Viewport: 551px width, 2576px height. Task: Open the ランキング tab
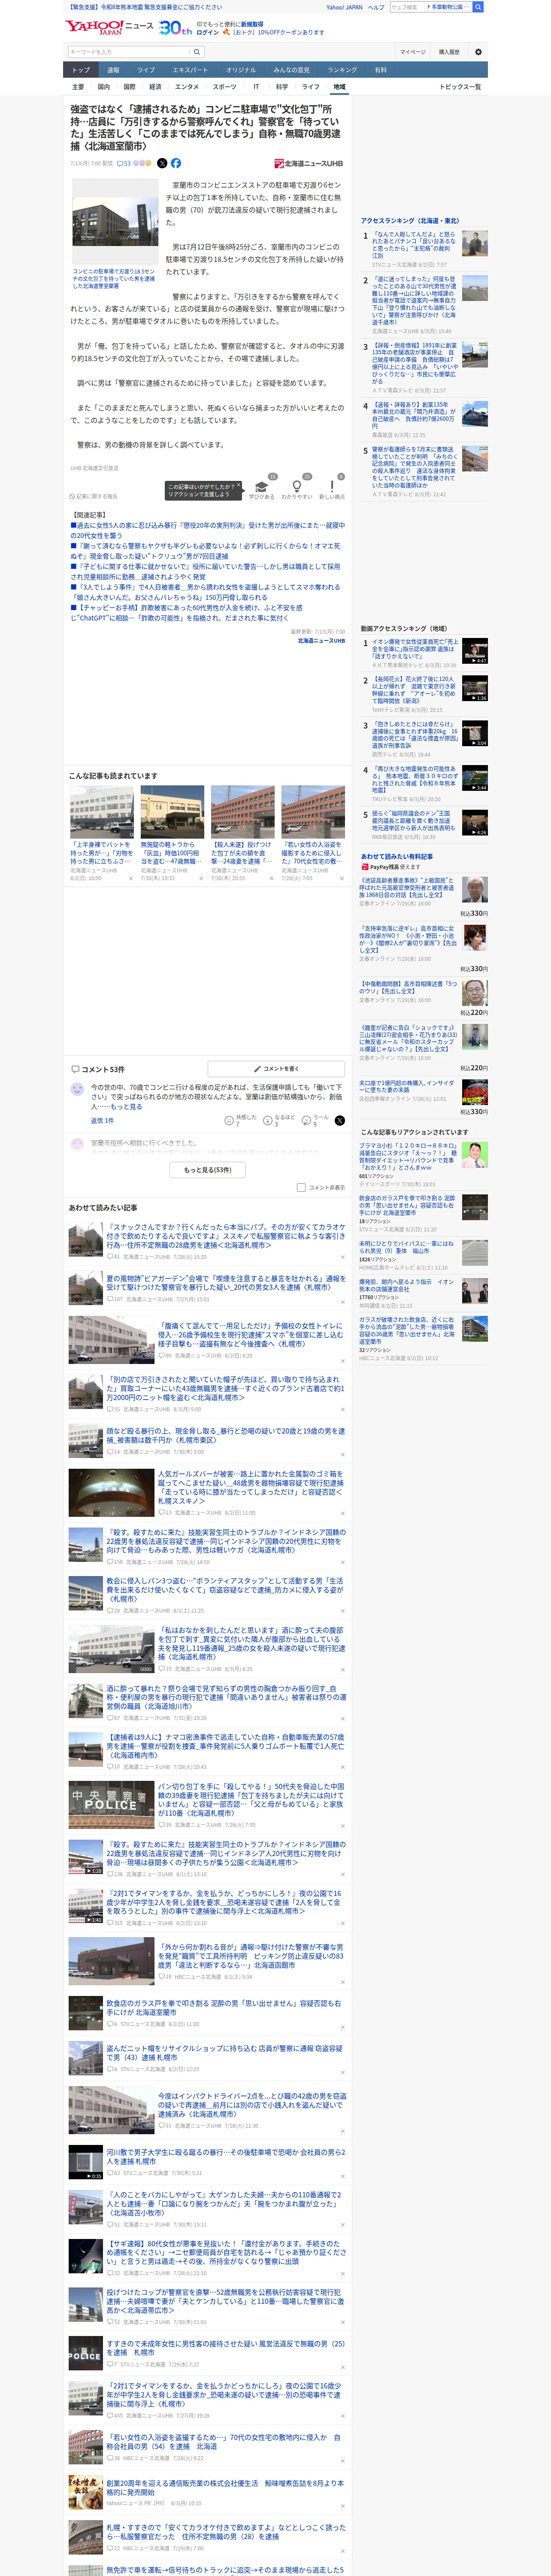tap(342, 70)
